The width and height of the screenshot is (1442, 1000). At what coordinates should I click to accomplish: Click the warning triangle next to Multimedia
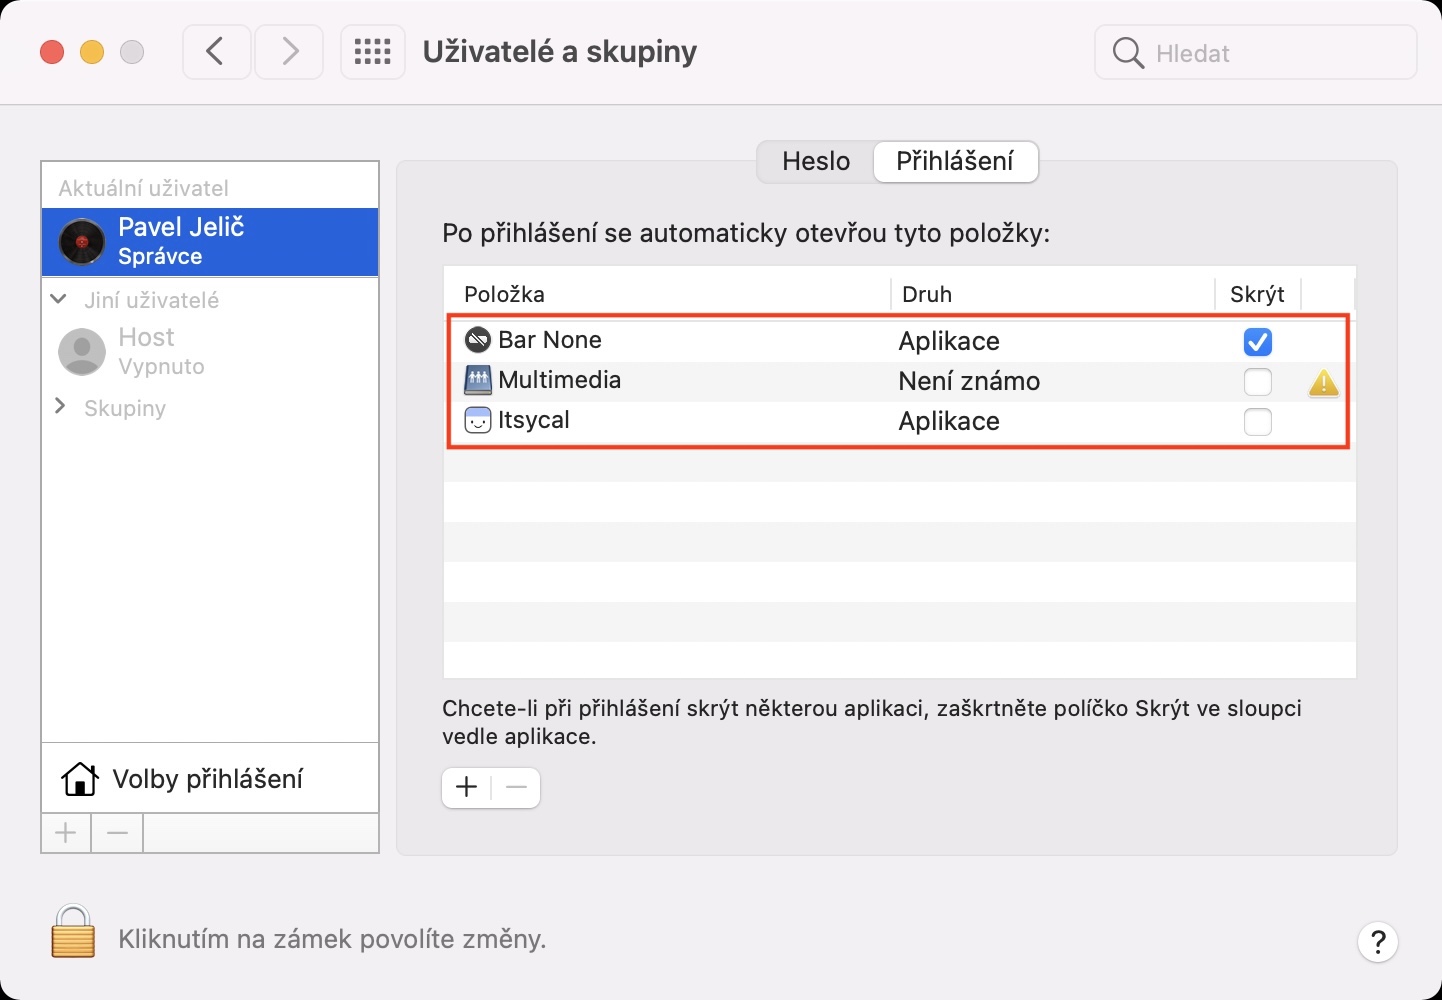pos(1323,383)
